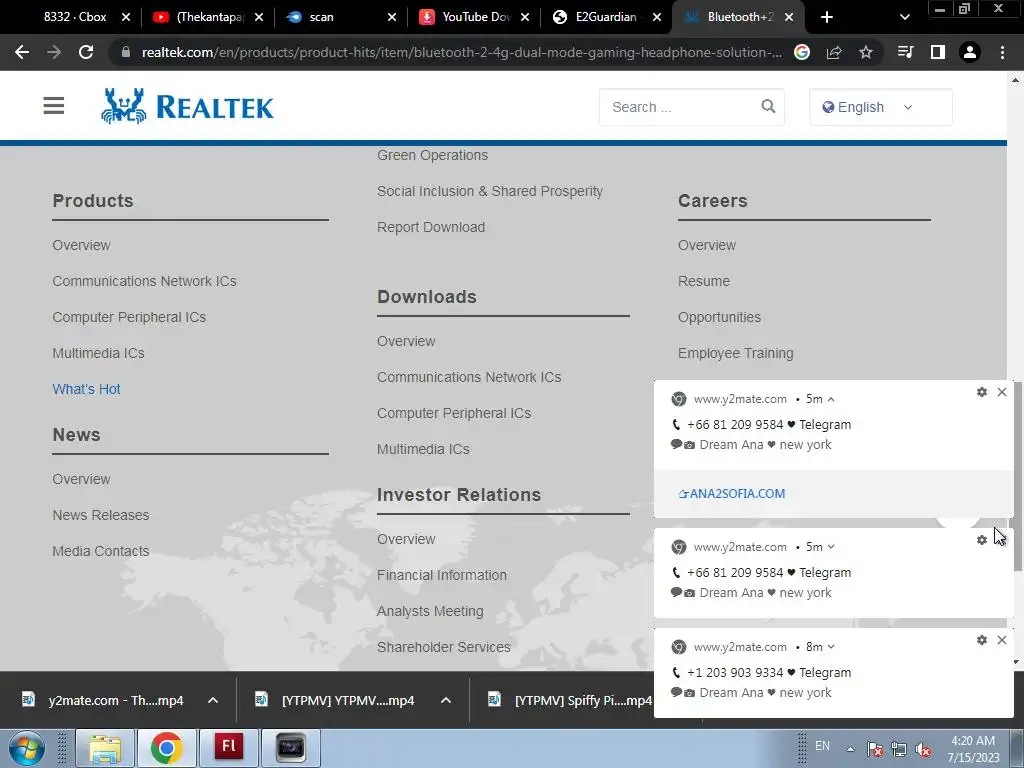
Task: Open Media Contacts link
Action: coord(101,551)
